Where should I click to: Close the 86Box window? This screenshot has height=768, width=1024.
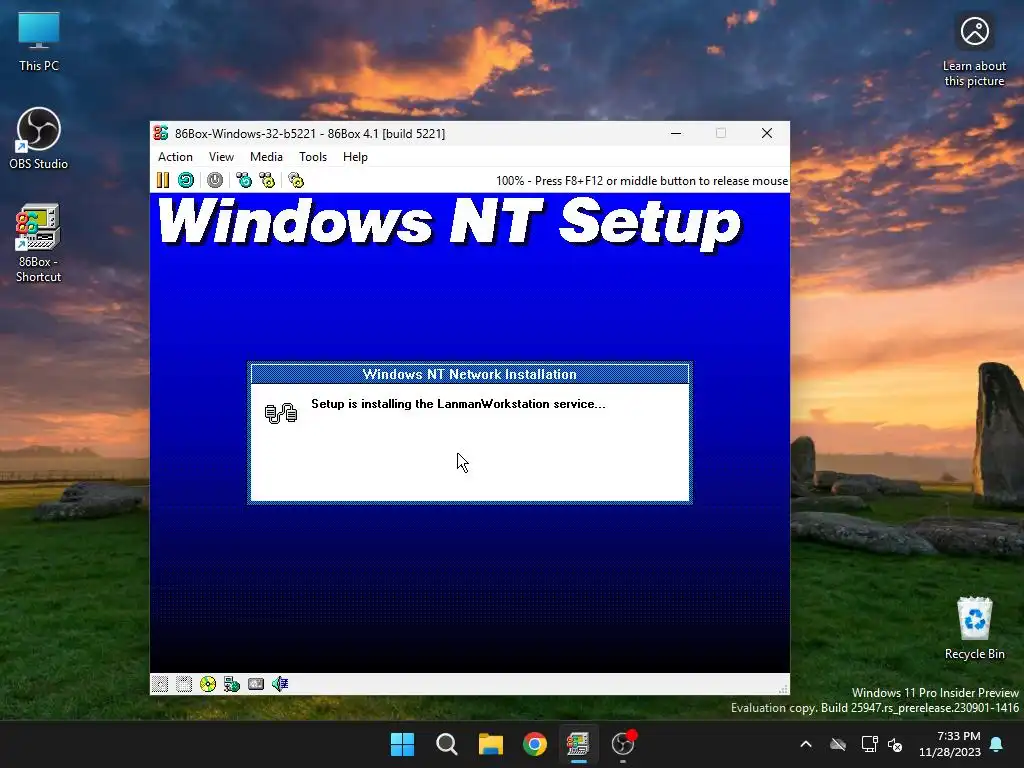[767, 133]
